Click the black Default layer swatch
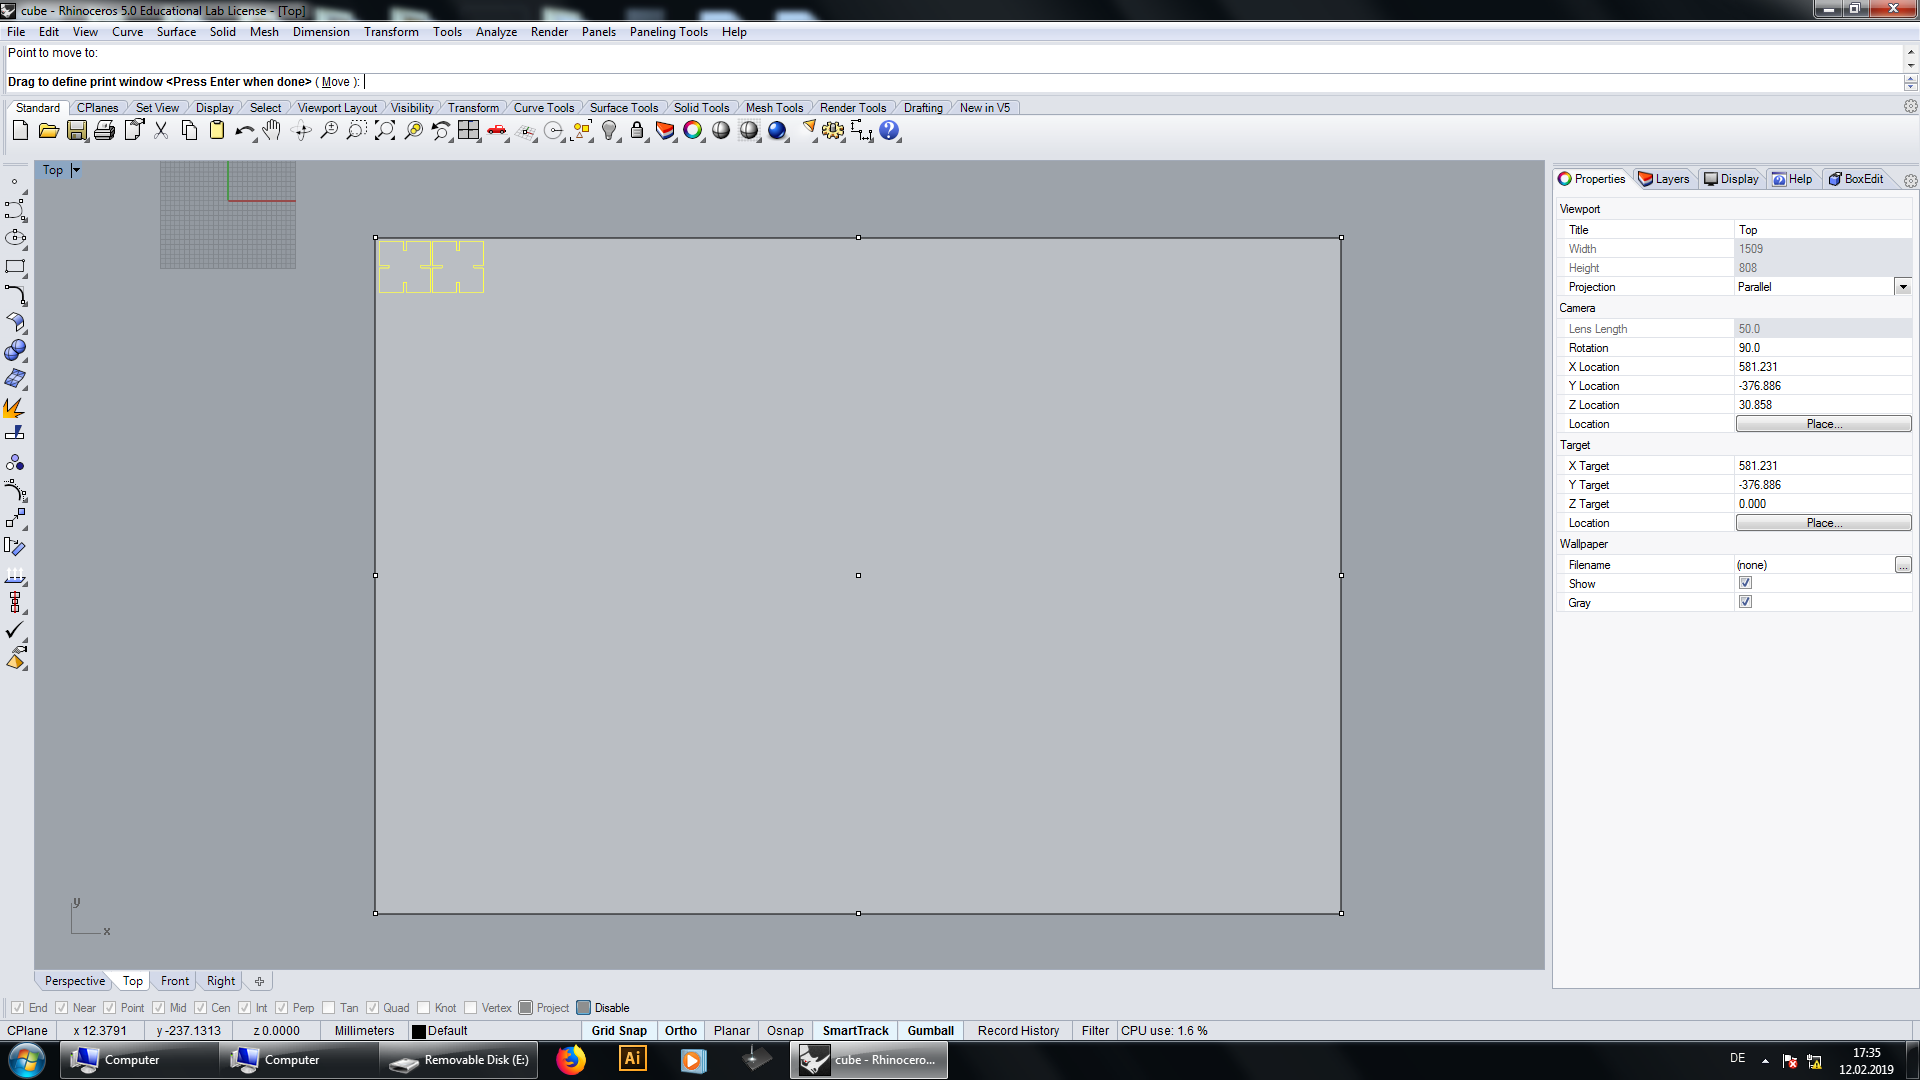Viewport: 1920px width, 1080px height. coord(419,1031)
